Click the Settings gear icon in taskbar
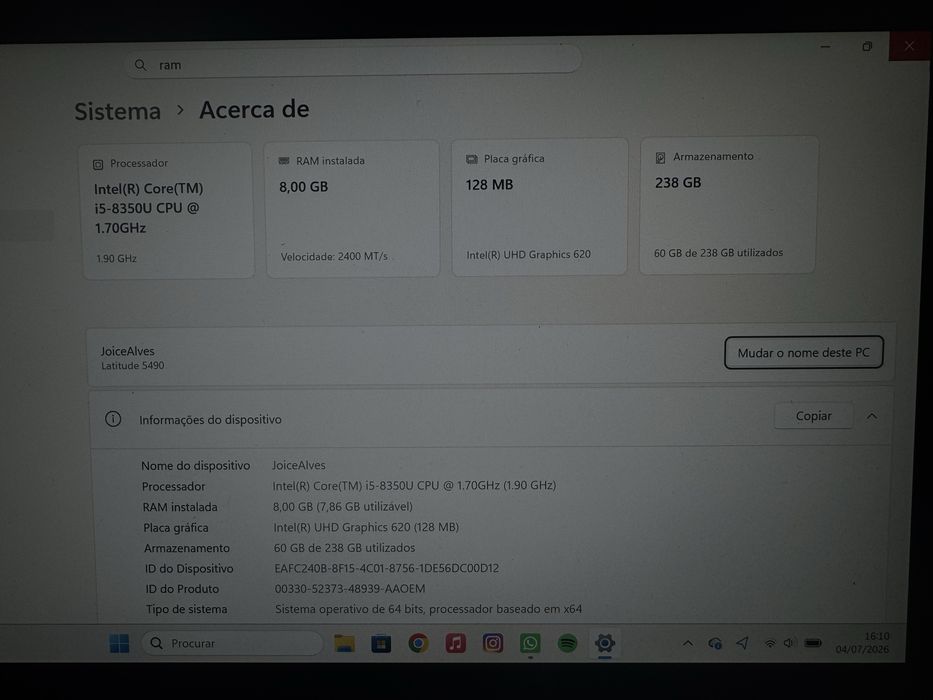The height and width of the screenshot is (700, 933). tap(605, 643)
